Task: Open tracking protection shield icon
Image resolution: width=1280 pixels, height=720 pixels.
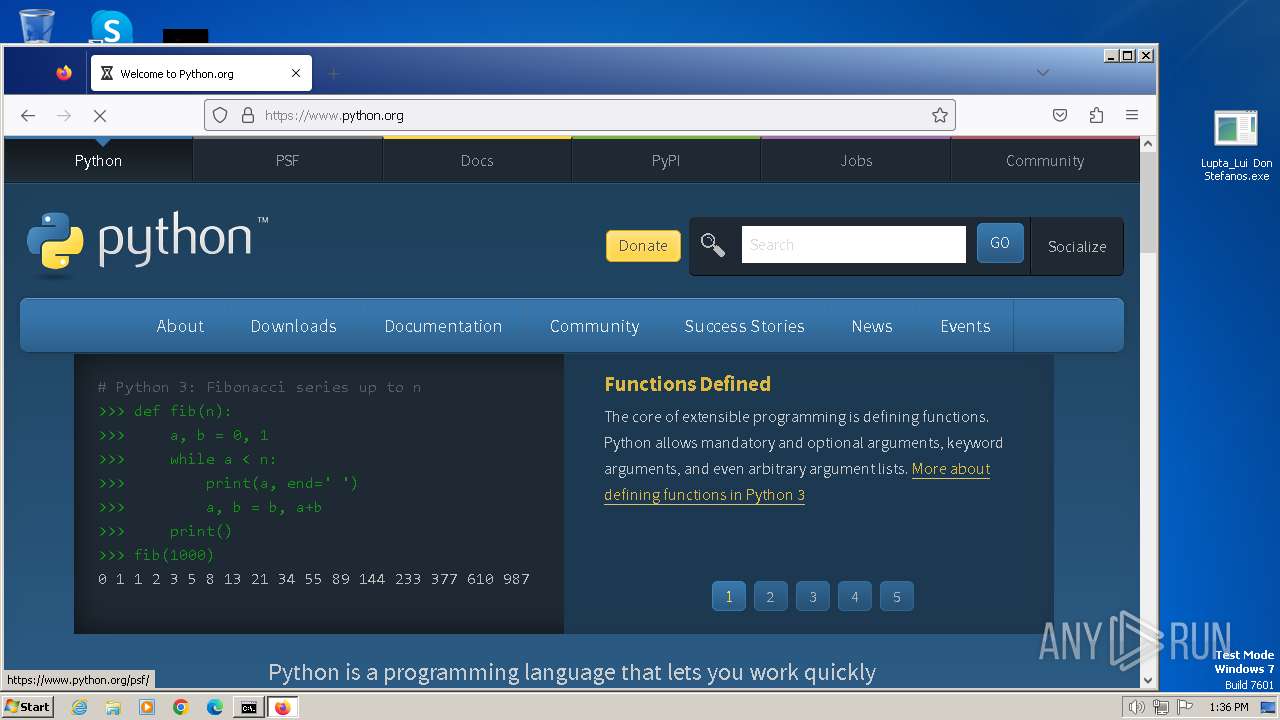Action: 220,115
